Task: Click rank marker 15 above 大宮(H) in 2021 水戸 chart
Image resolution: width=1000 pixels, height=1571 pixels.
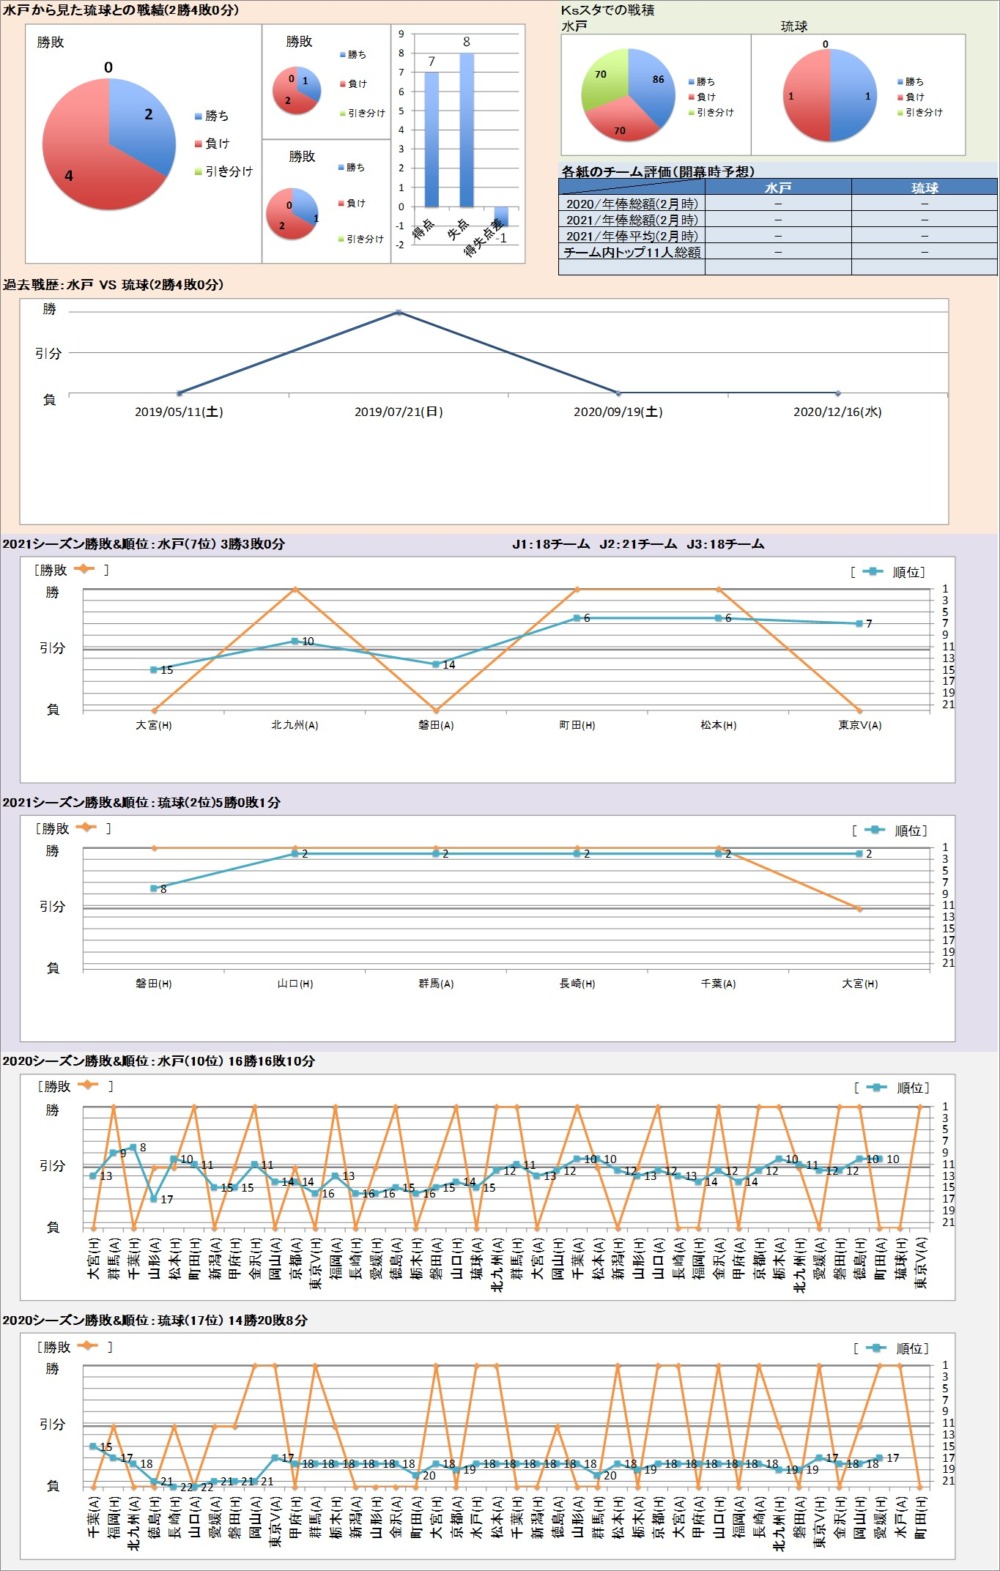Action: point(154,670)
